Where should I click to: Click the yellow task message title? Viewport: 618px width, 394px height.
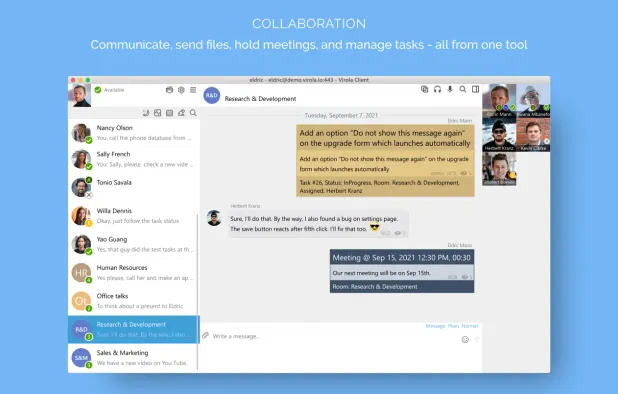385,138
